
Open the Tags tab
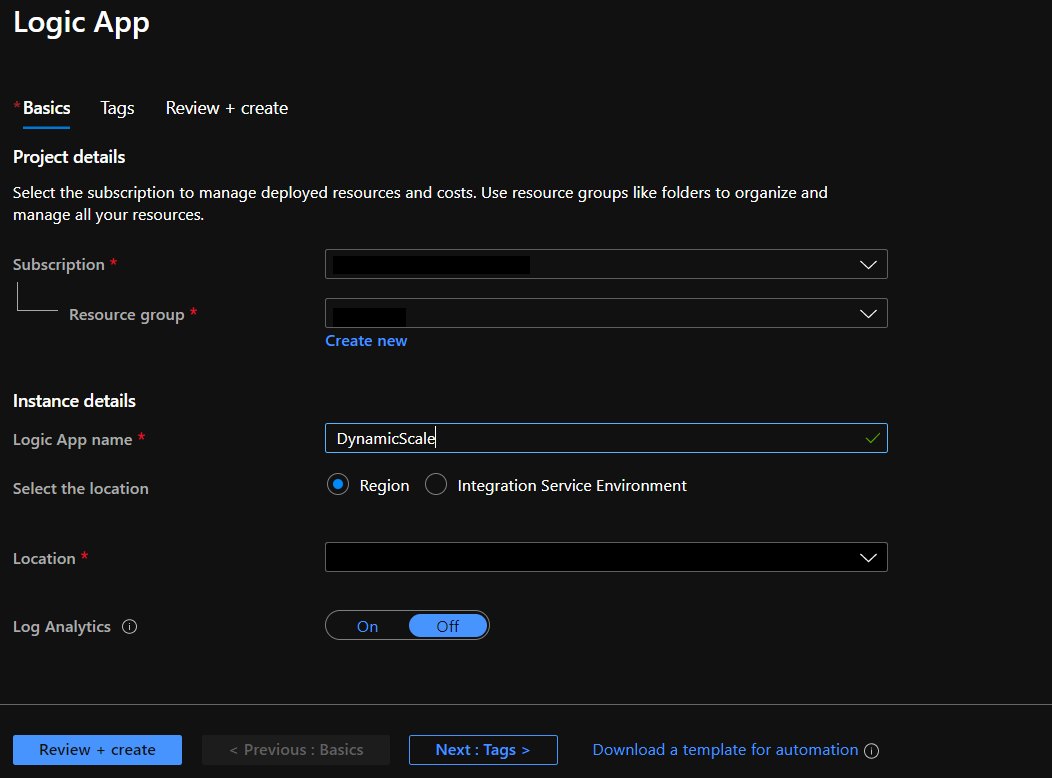click(117, 108)
